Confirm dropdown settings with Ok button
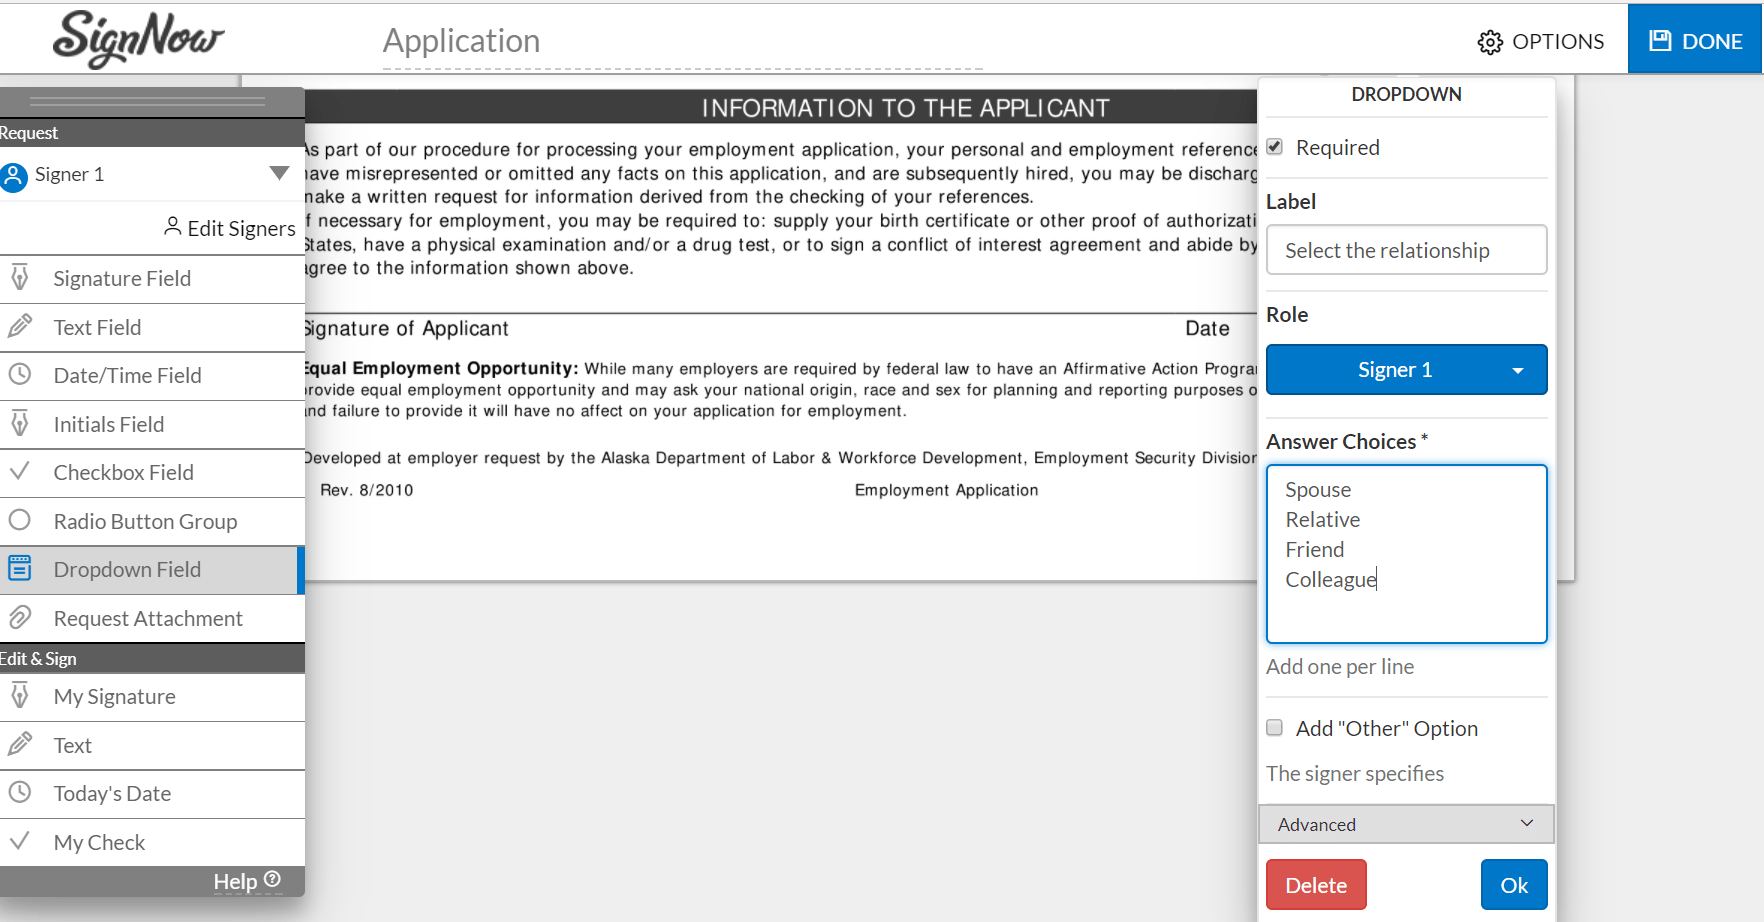This screenshot has width=1764, height=922. [1513, 885]
